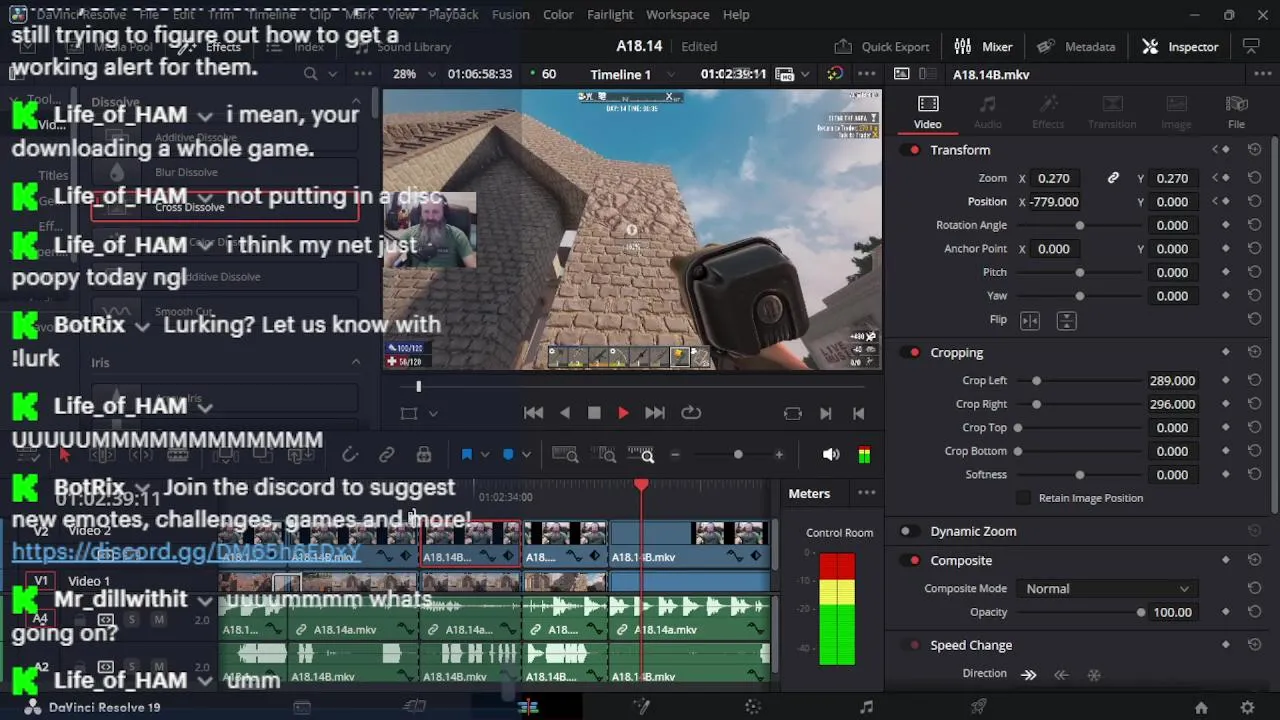Open Composite Mode dropdown

[x=1107, y=588]
